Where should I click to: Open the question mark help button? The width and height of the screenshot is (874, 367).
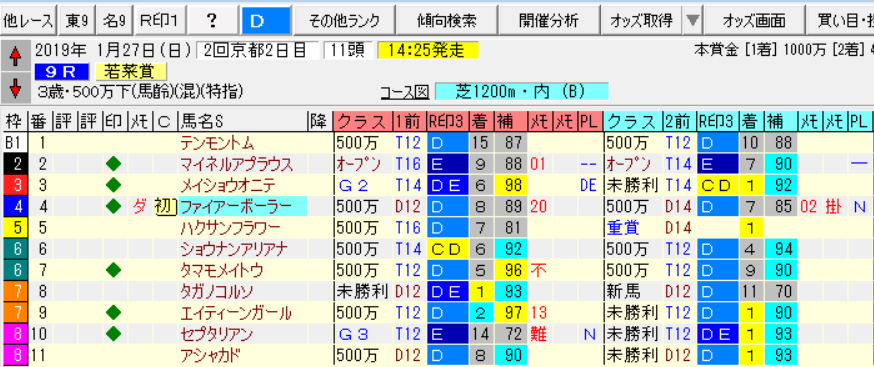click(211, 21)
